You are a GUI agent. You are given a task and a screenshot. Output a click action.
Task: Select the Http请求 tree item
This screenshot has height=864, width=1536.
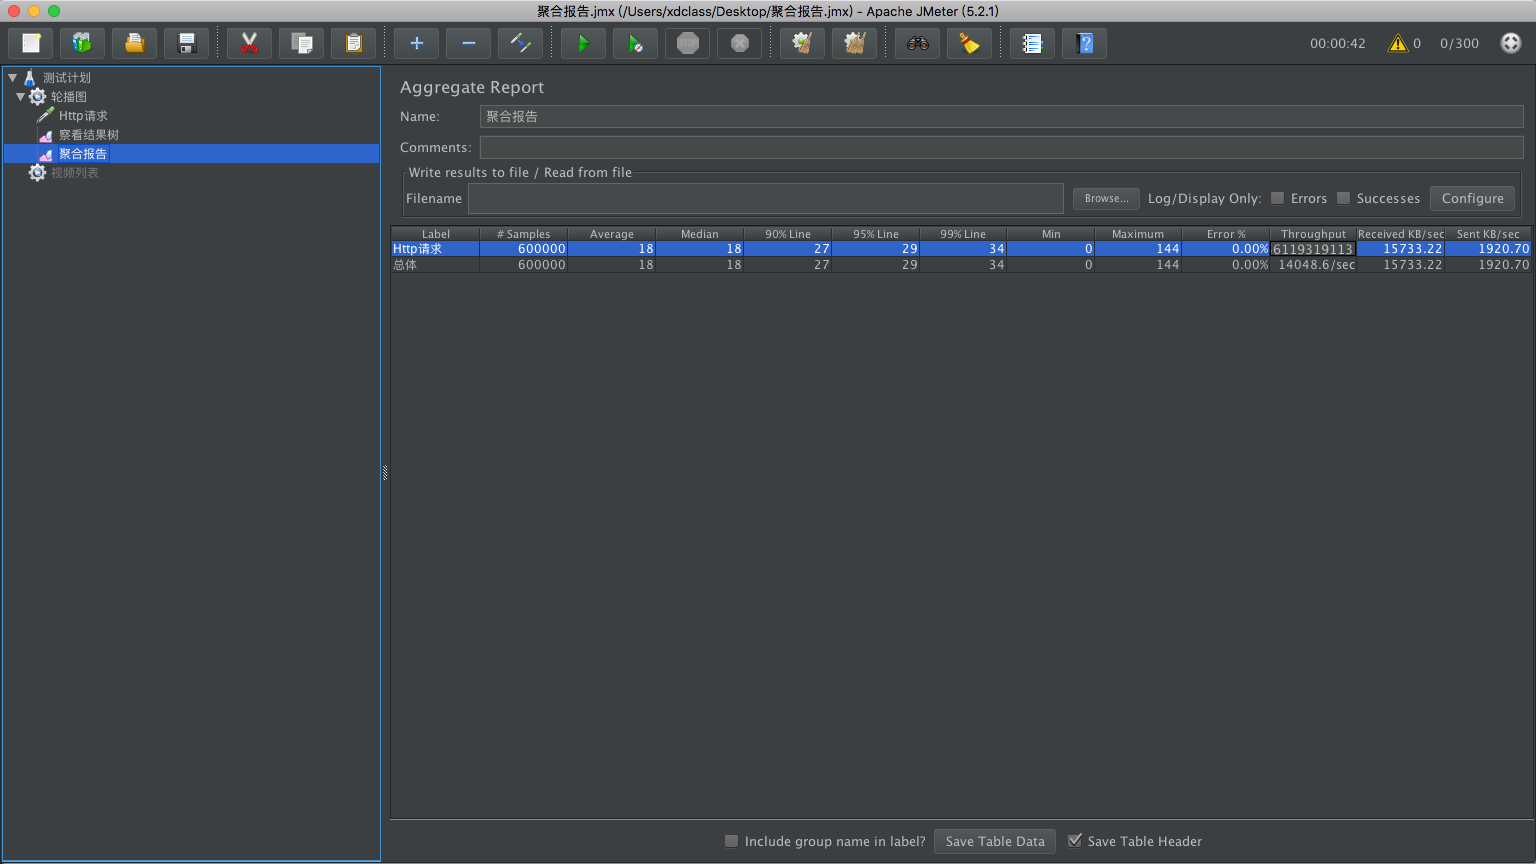point(83,116)
